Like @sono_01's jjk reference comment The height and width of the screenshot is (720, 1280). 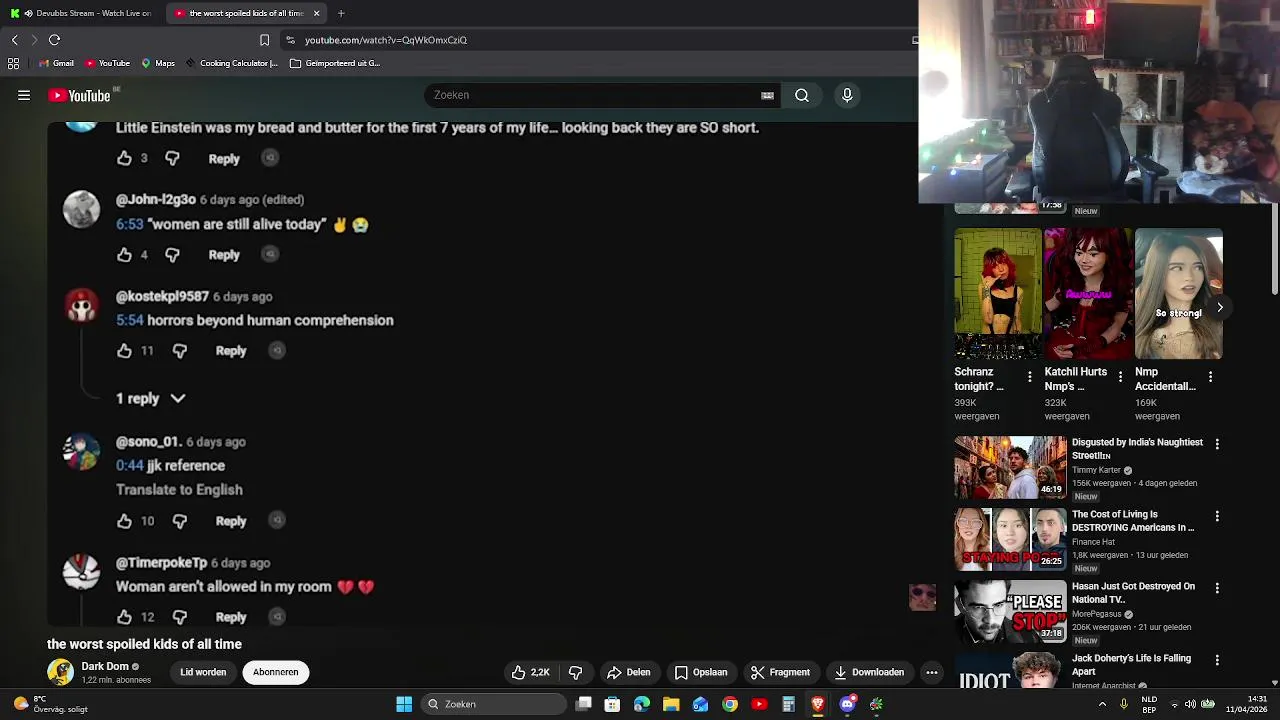(124, 521)
